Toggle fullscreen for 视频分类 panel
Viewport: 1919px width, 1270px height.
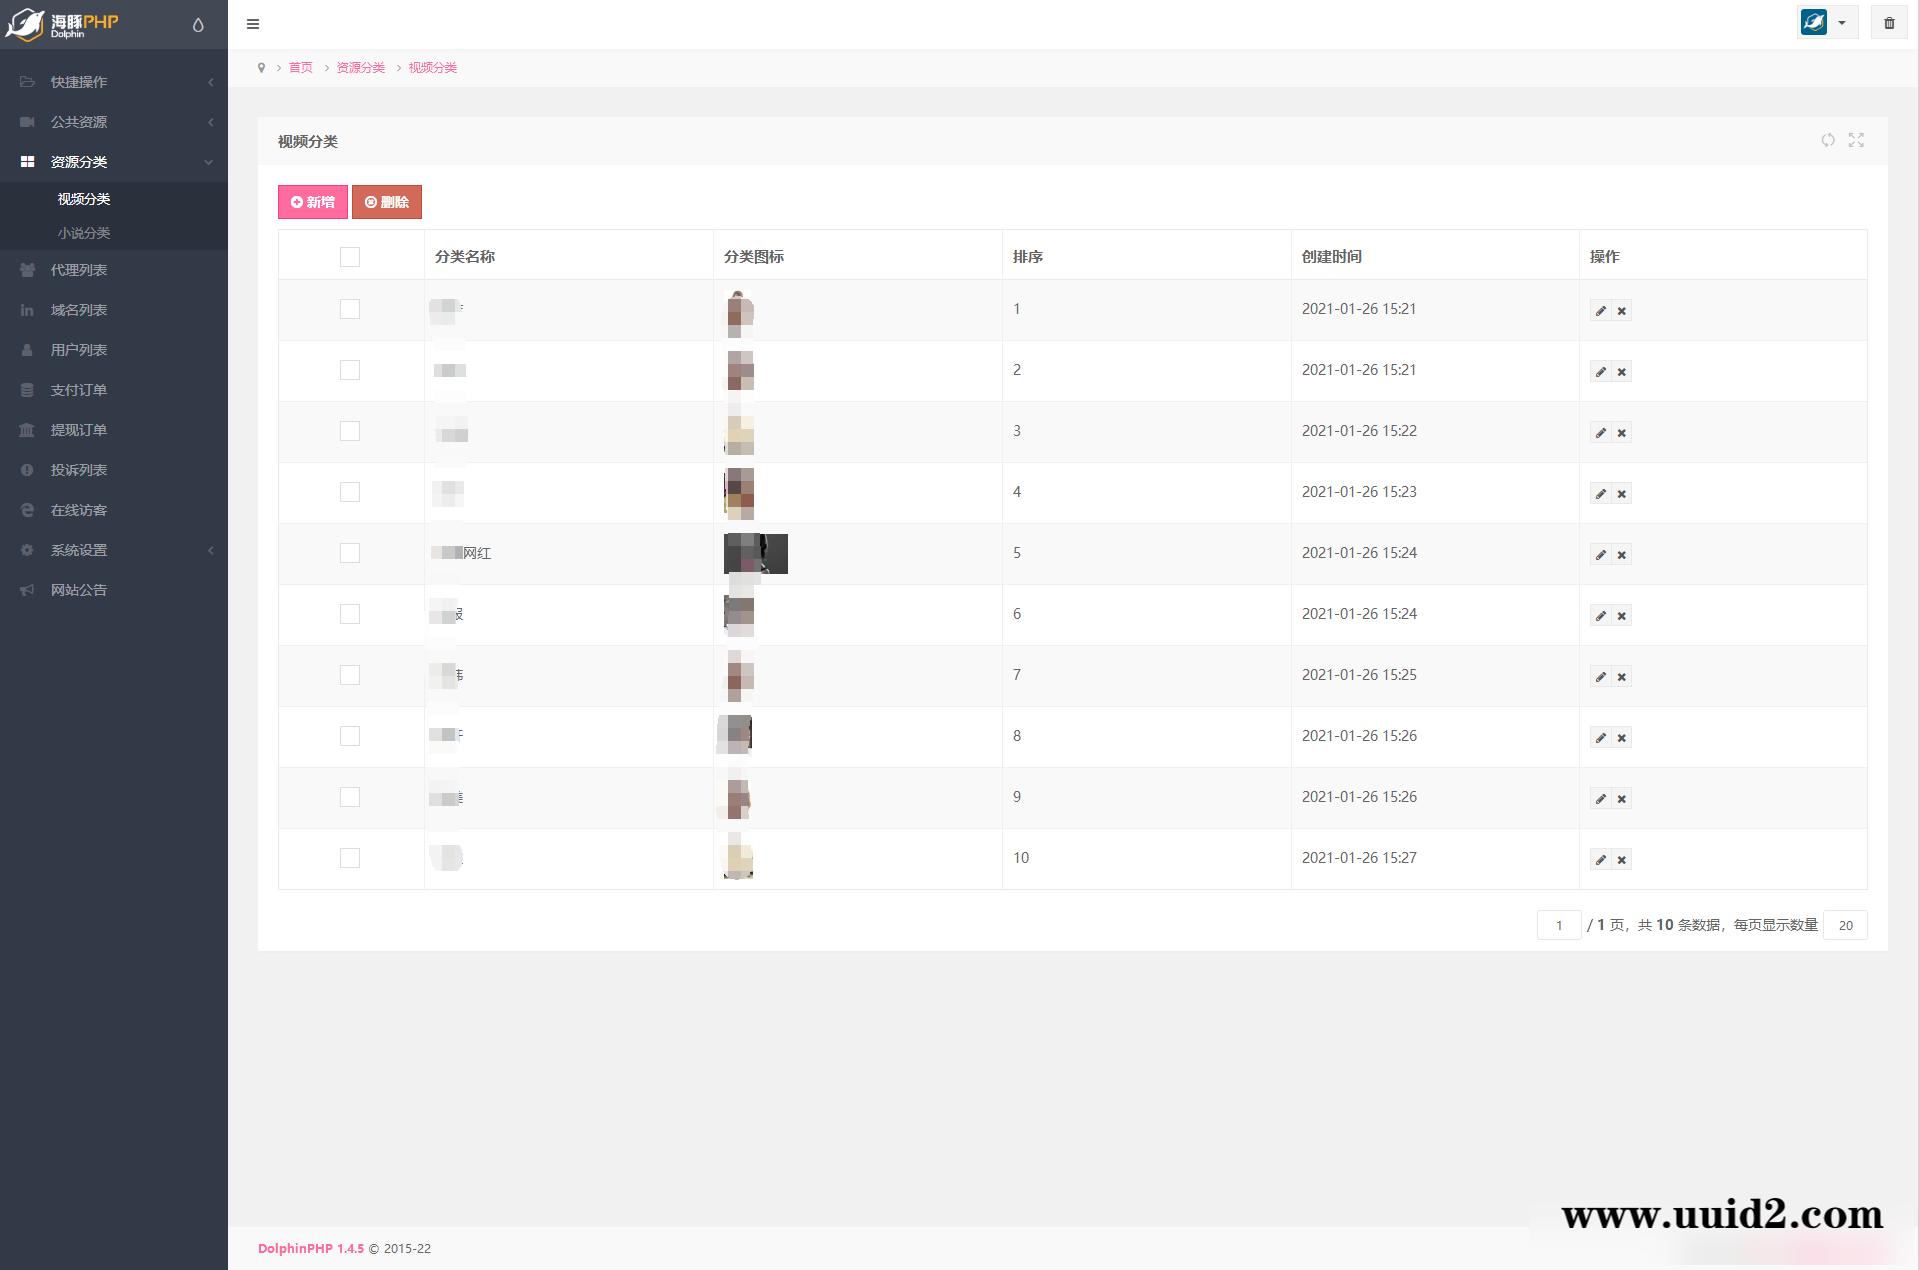coord(1856,140)
